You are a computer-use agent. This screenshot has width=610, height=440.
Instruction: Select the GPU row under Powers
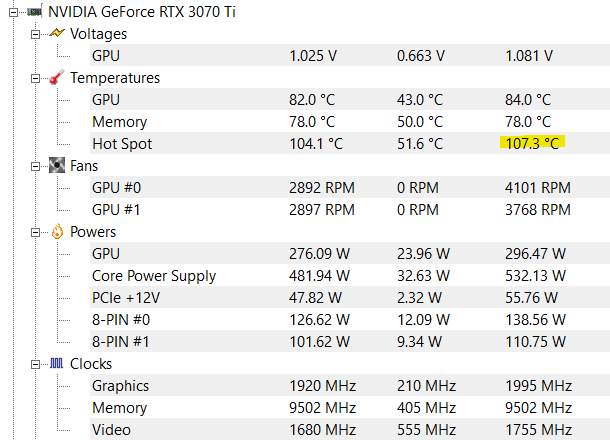click(350, 253)
